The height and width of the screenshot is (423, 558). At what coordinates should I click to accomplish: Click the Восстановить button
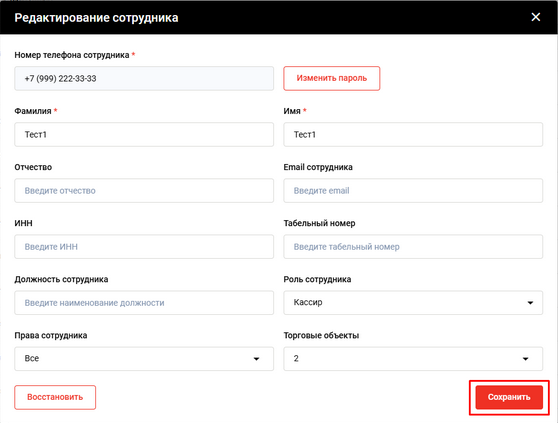pyautogui.click(x=55, y=397)
